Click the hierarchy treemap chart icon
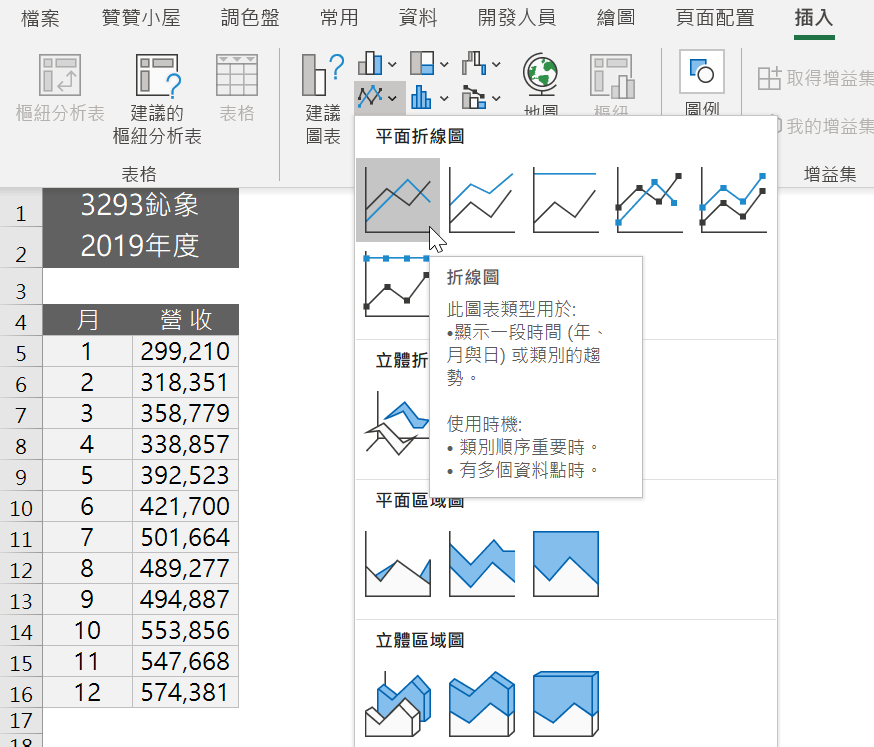The height and width of the screenshot is (747, 874). (422, 64)
